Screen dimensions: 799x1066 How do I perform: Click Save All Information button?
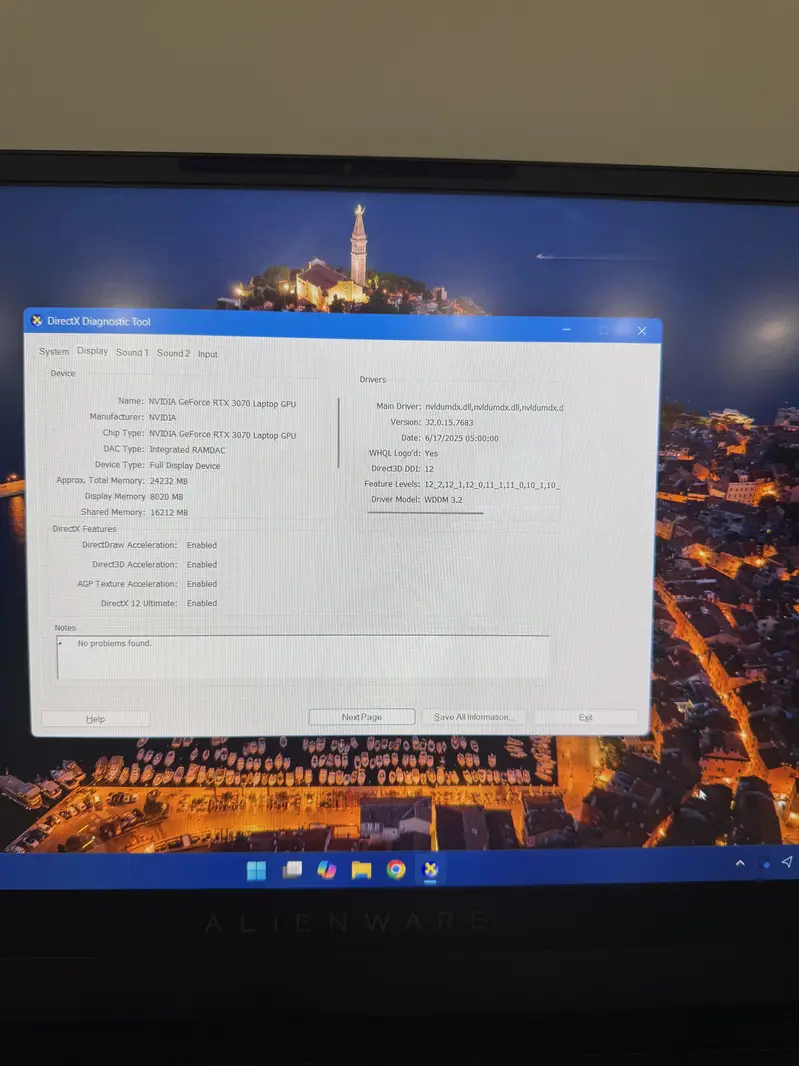[473, 717]
